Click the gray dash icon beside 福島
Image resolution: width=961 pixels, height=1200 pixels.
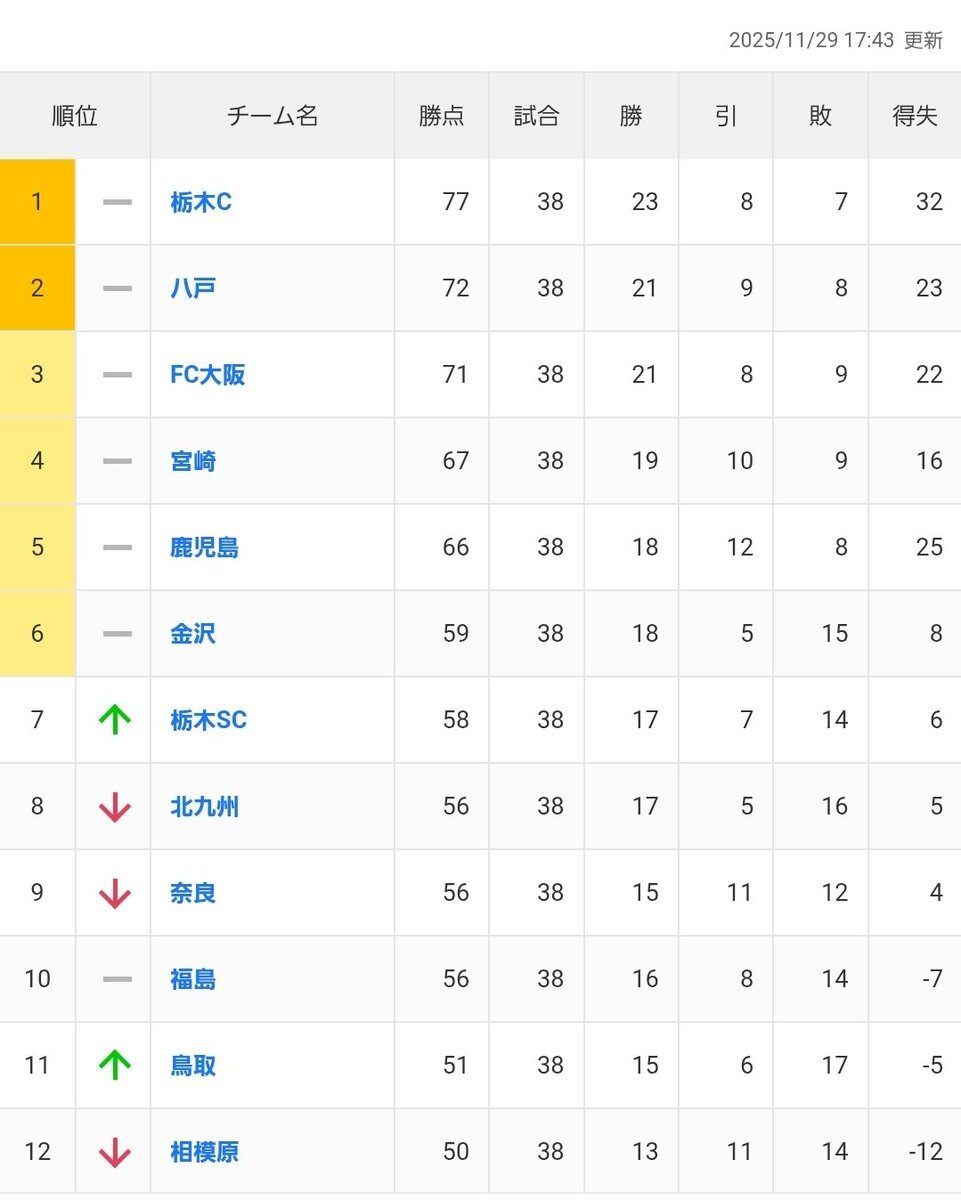(117, 979)
